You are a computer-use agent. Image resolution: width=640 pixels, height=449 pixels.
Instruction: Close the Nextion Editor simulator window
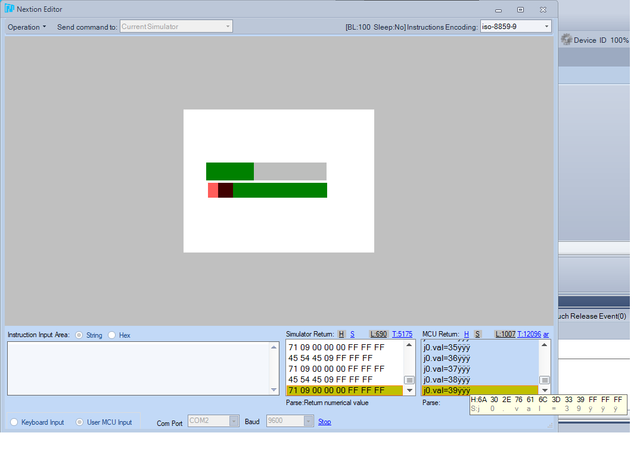point(543,10)
